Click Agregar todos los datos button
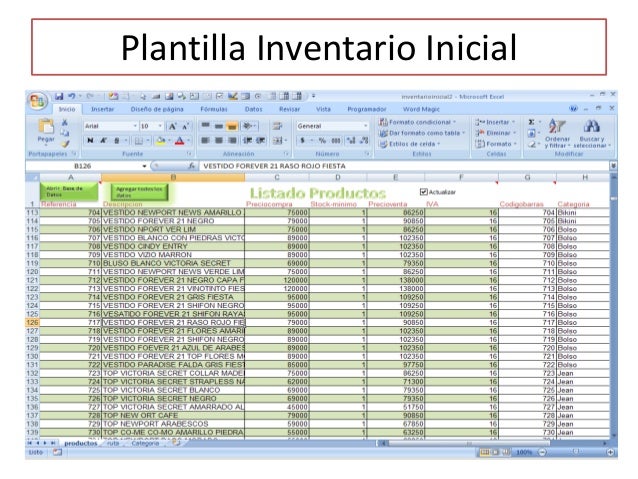 [139, 192]
